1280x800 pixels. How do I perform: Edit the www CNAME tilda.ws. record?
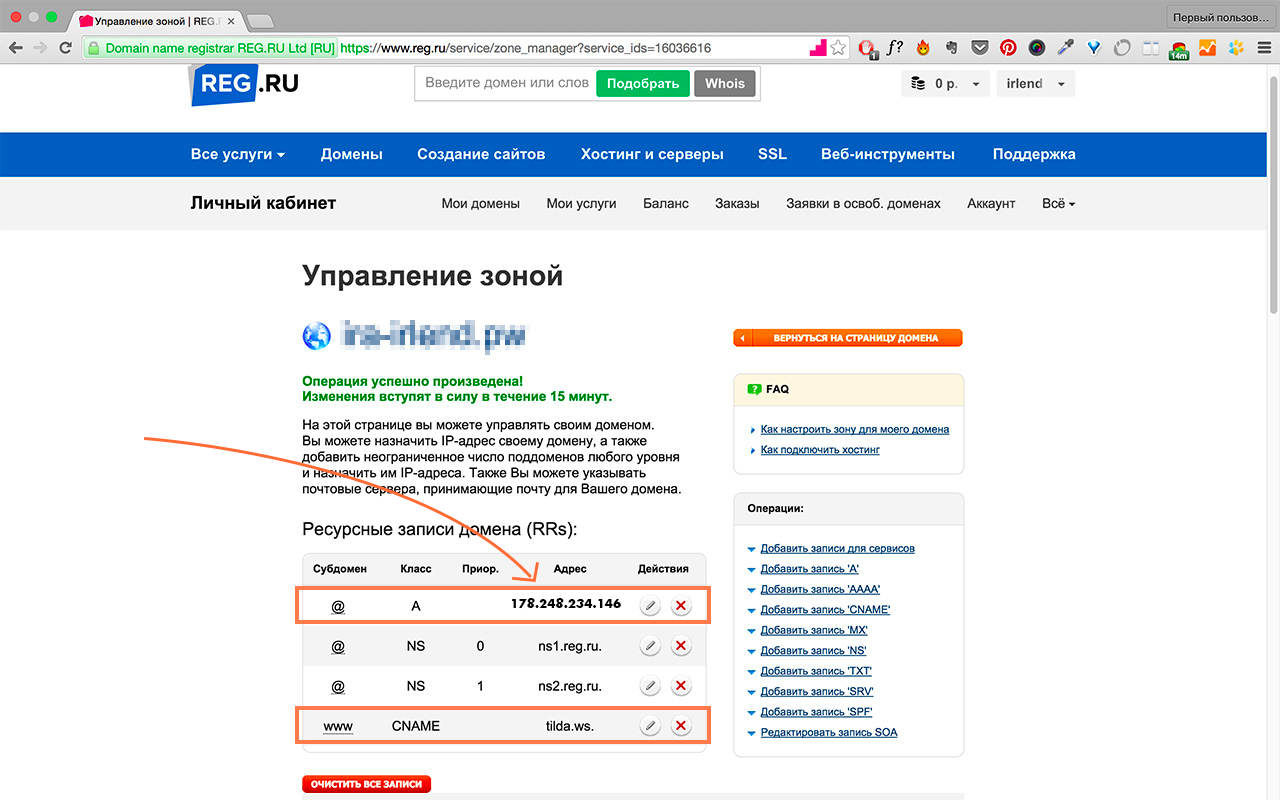coord(650,726)
